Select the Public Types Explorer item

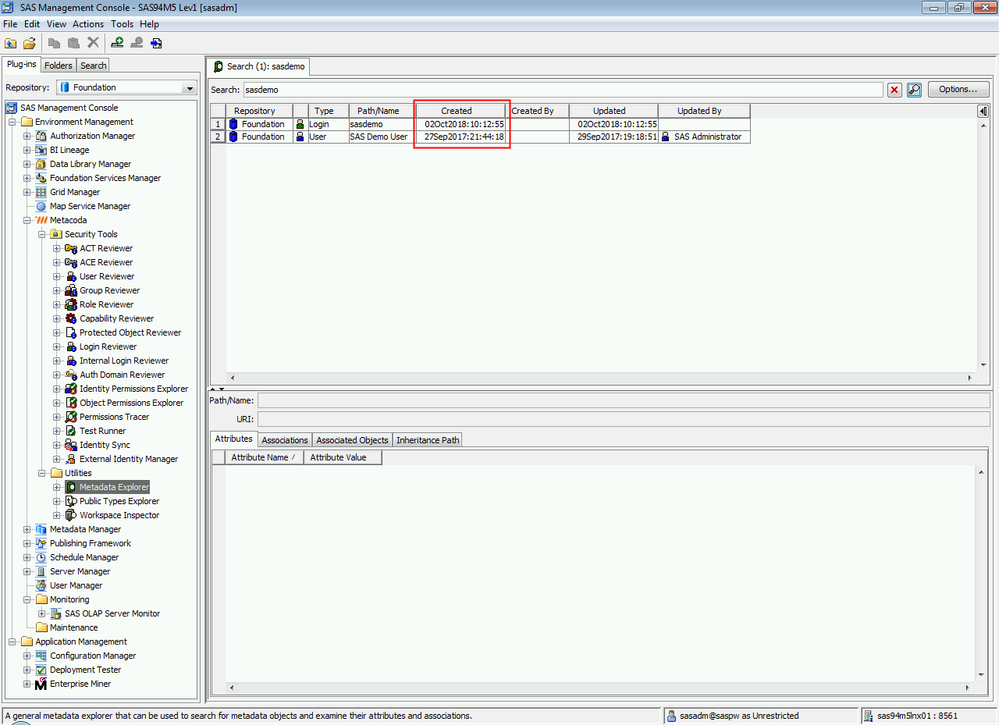click(119, 501)
